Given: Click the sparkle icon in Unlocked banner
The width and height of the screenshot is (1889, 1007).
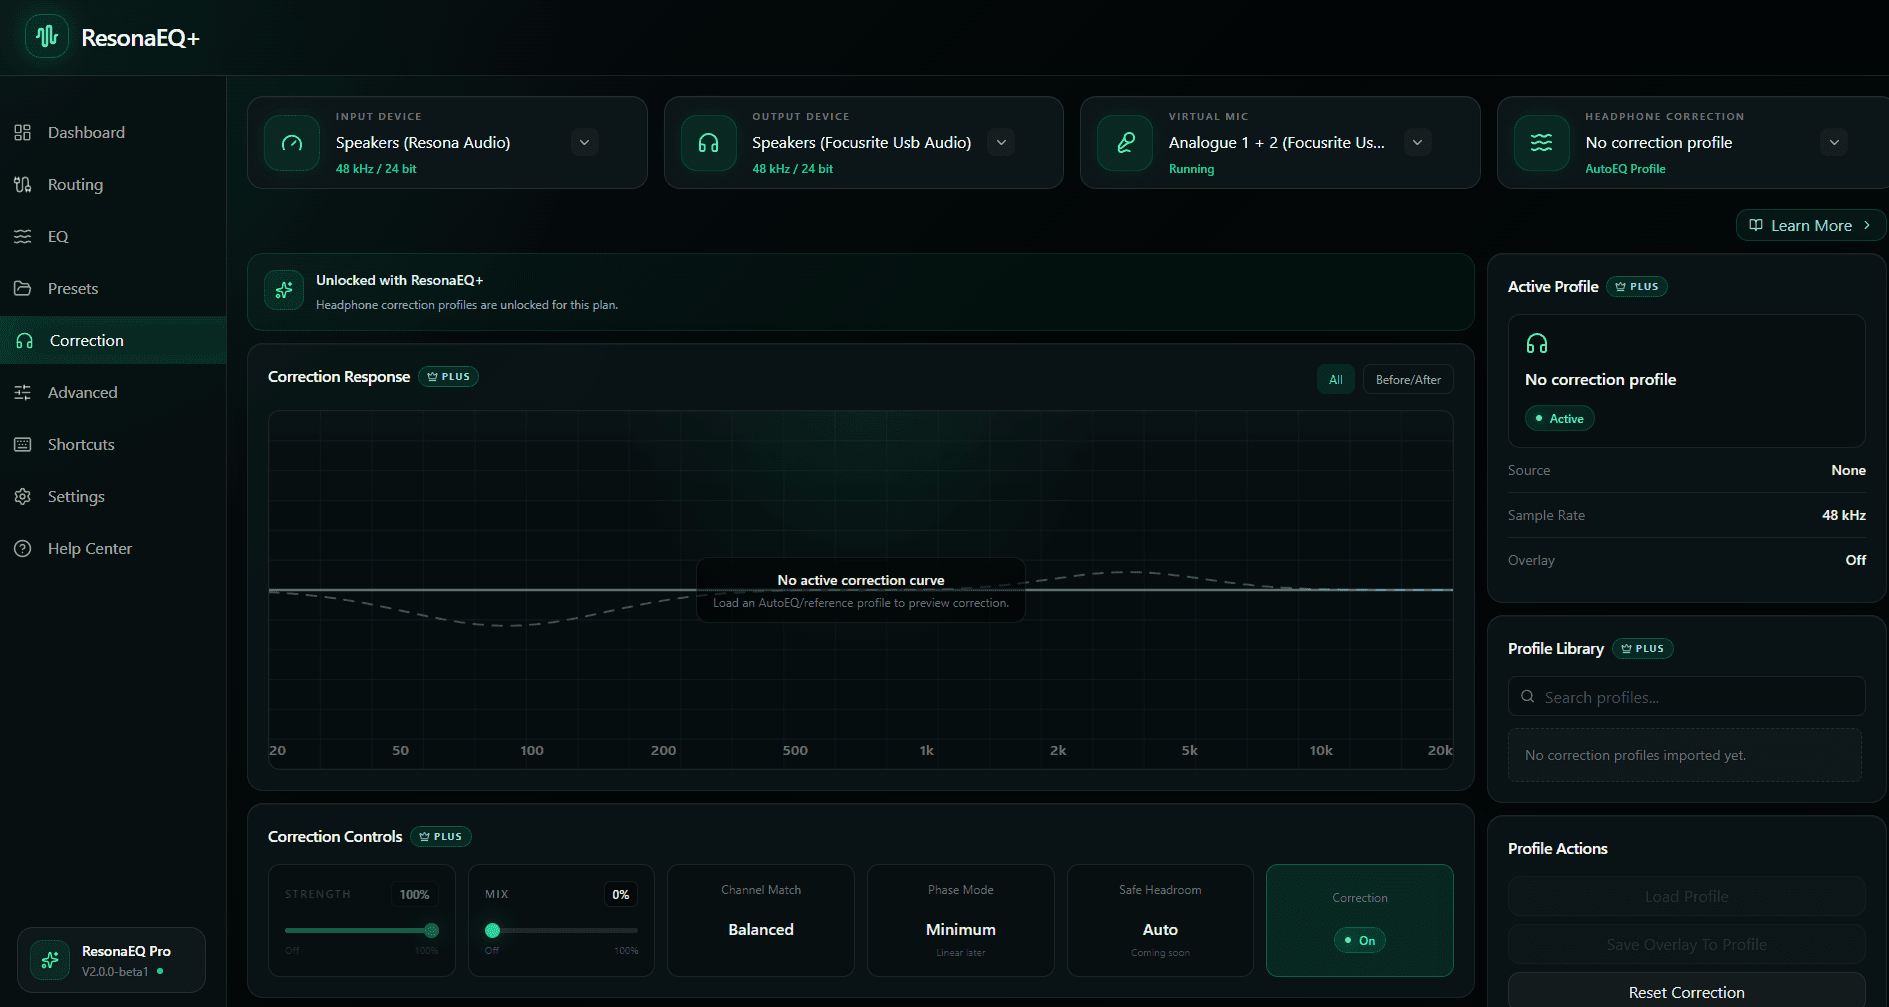Looking at the screenshot, I should pyautogui.click(x=284, y=290).
